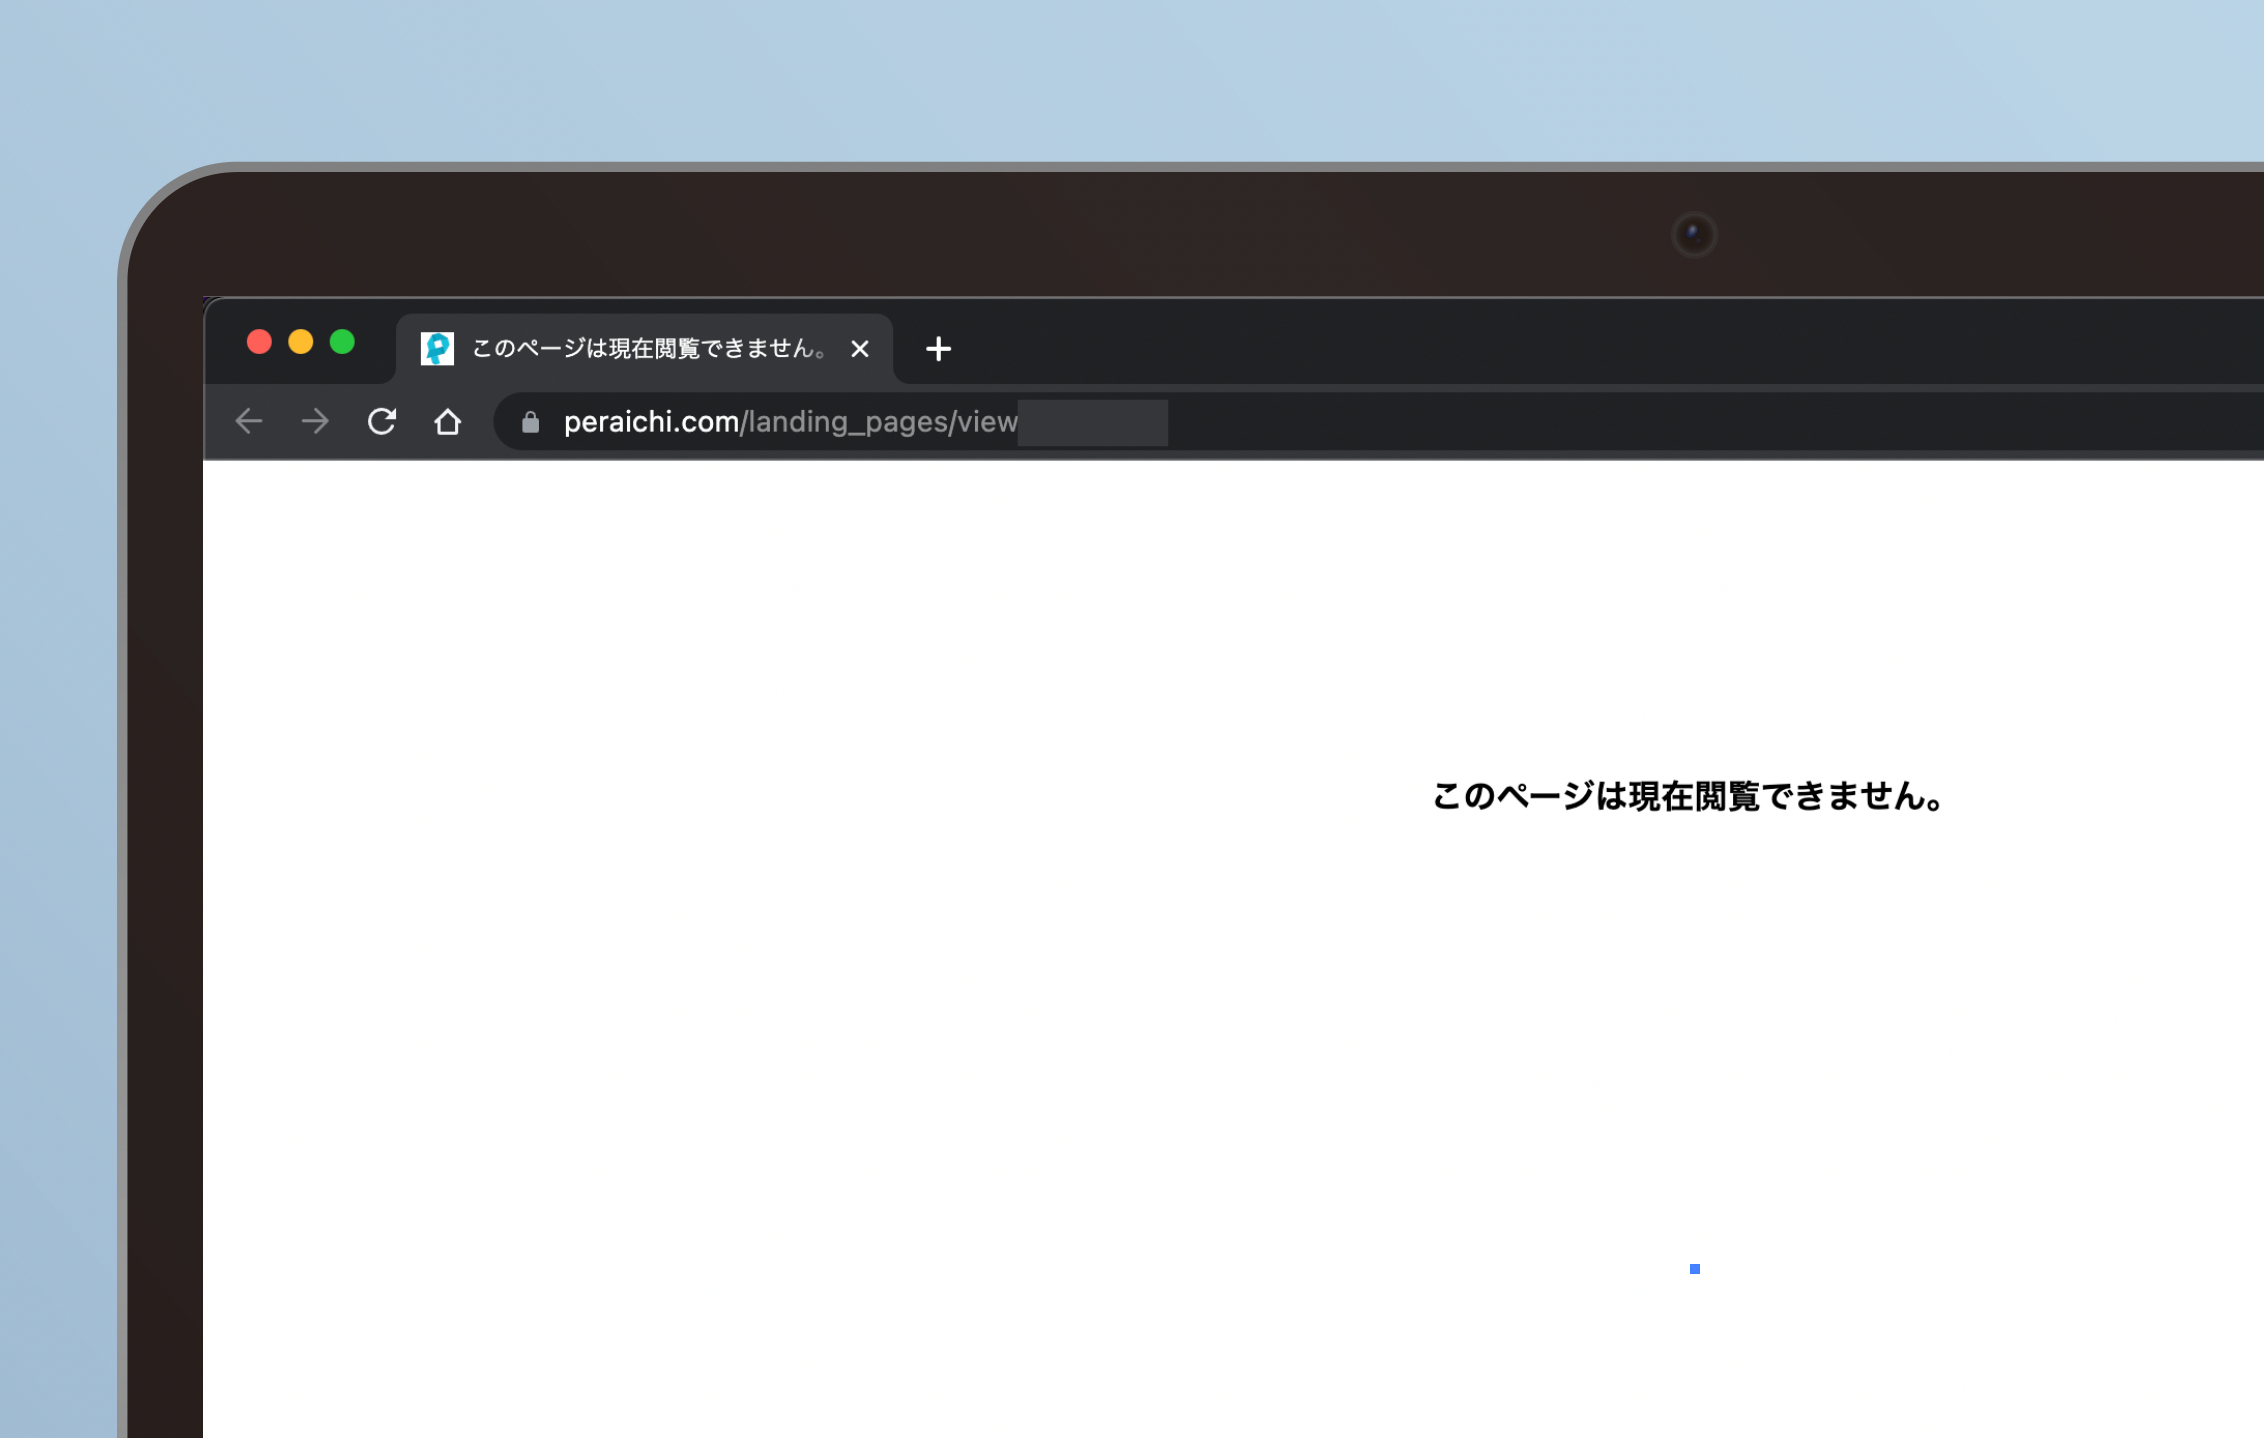Click the landing_pages/view text in the address bar

(878, 422)
